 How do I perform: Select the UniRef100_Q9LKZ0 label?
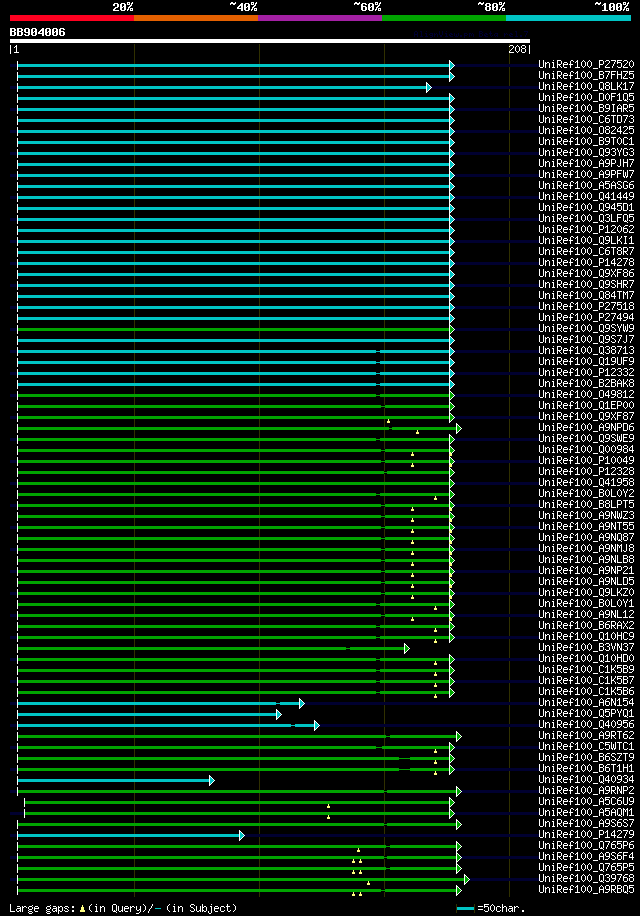pos(586,592)
